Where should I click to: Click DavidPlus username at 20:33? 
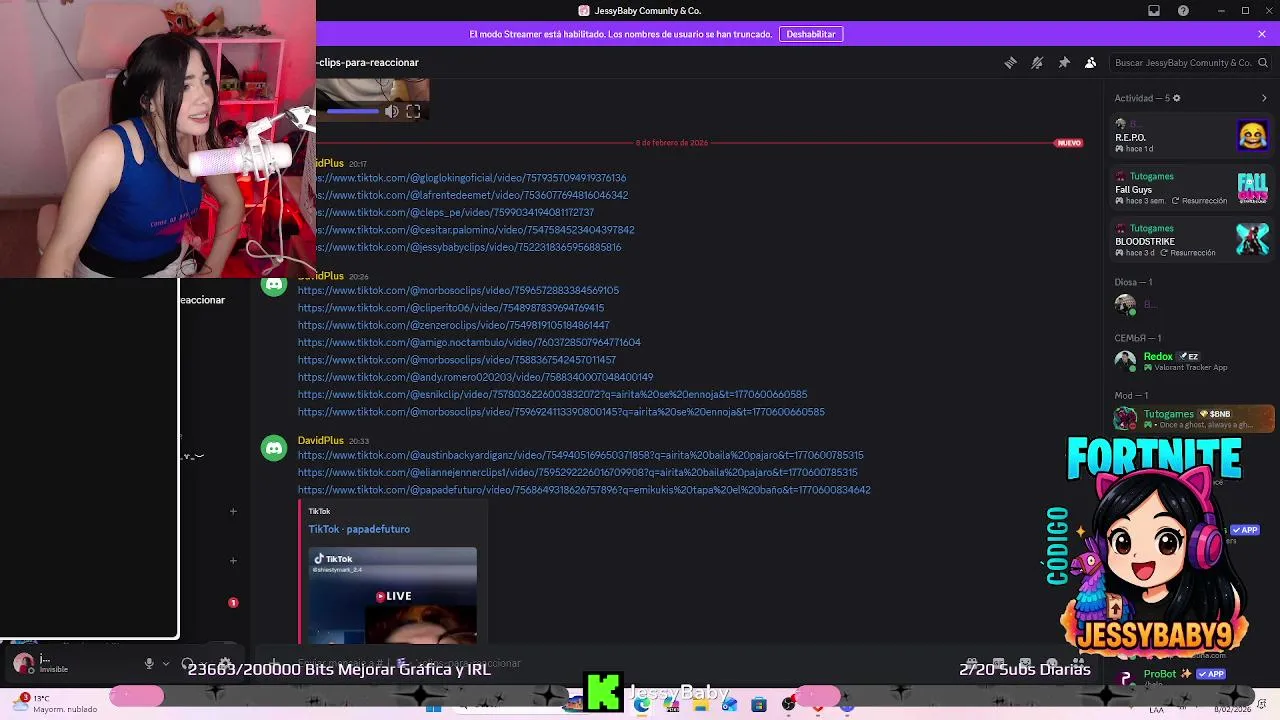coord(320,440)
